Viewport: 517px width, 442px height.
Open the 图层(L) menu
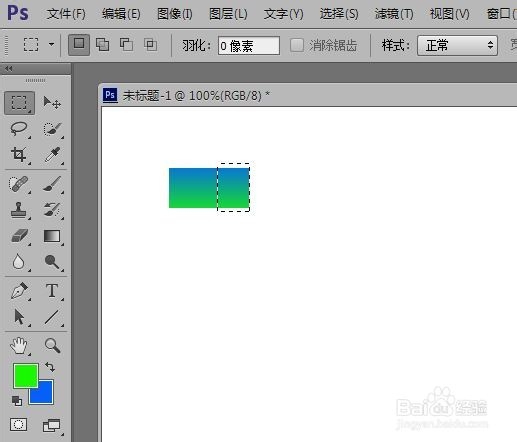click(228, 14)
